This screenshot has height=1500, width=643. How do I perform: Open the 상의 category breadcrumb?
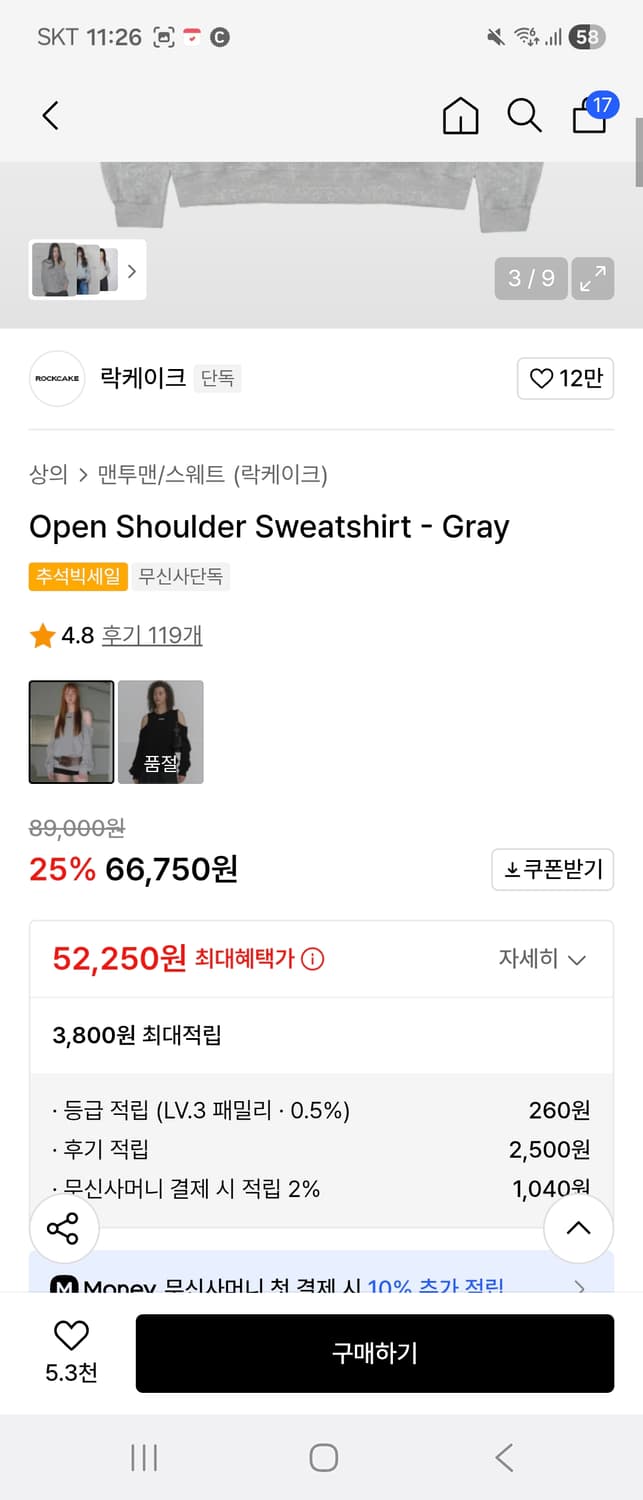tap(48, 474)
